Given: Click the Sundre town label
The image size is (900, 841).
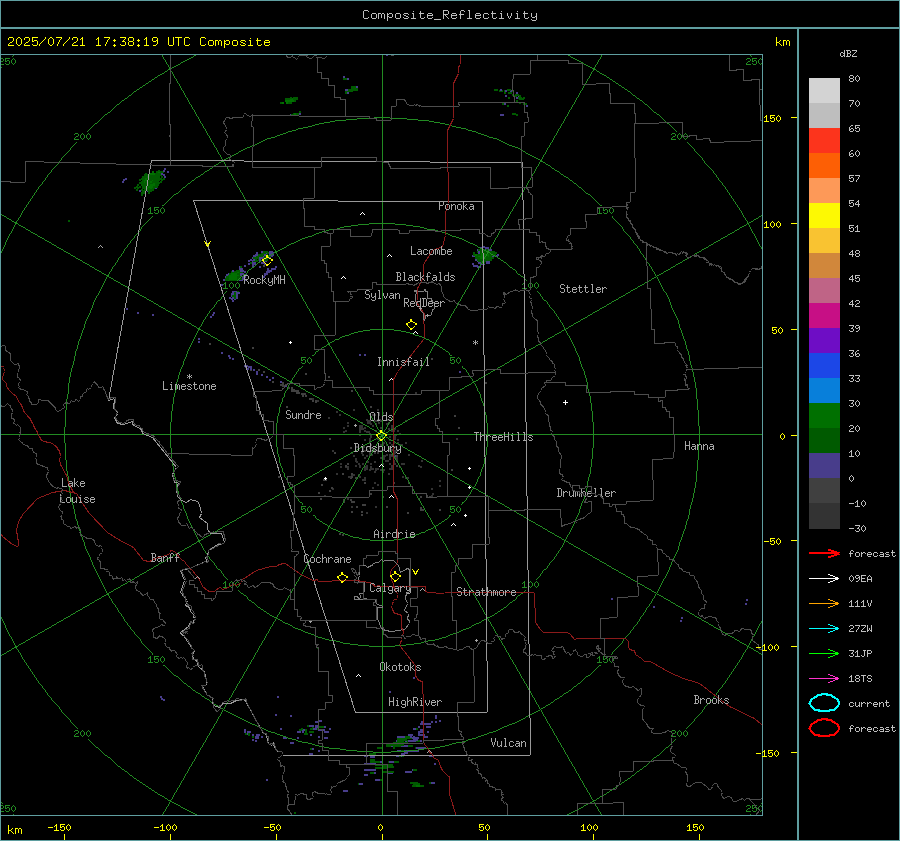Looking at the screenshot, I should click(303, 414).
